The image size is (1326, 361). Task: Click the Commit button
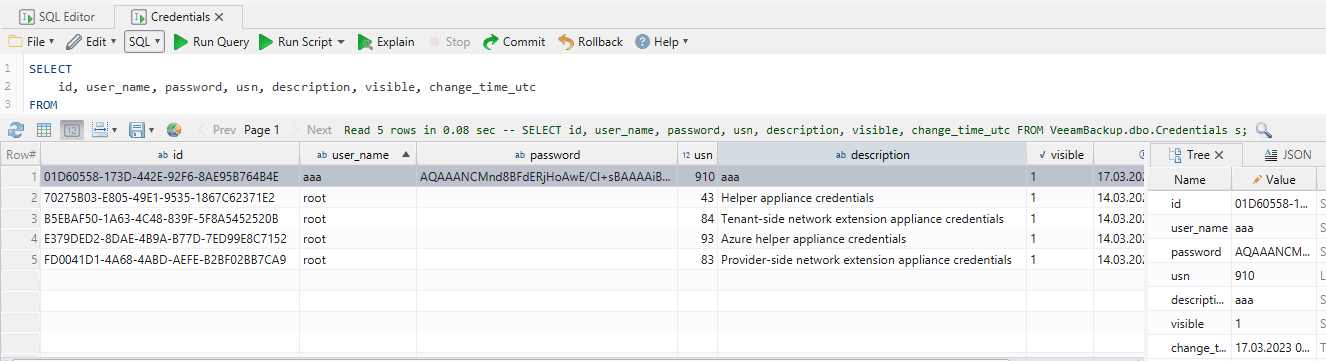tap(514, 42)
